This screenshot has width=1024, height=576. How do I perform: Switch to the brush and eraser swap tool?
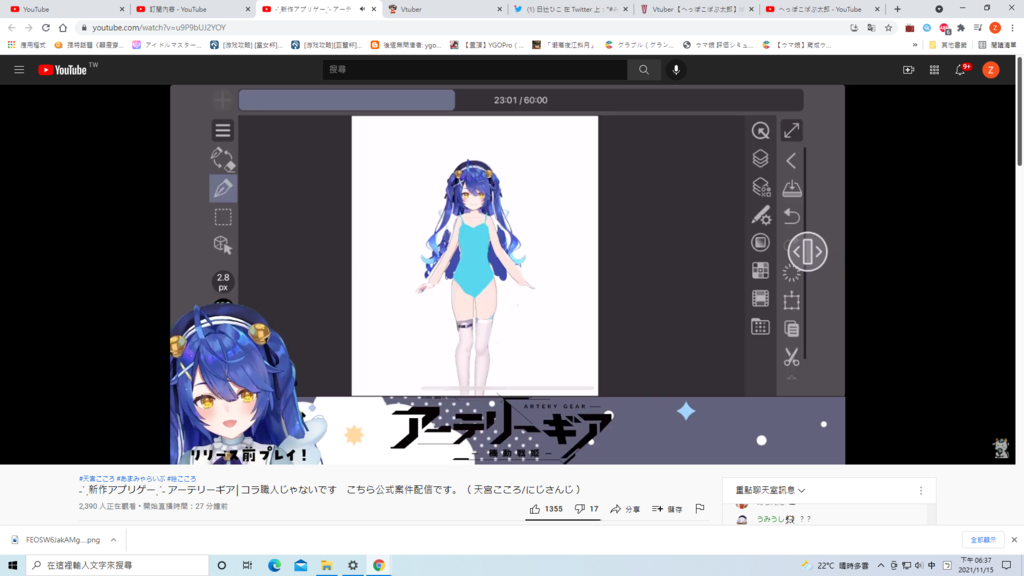[223, 159]
